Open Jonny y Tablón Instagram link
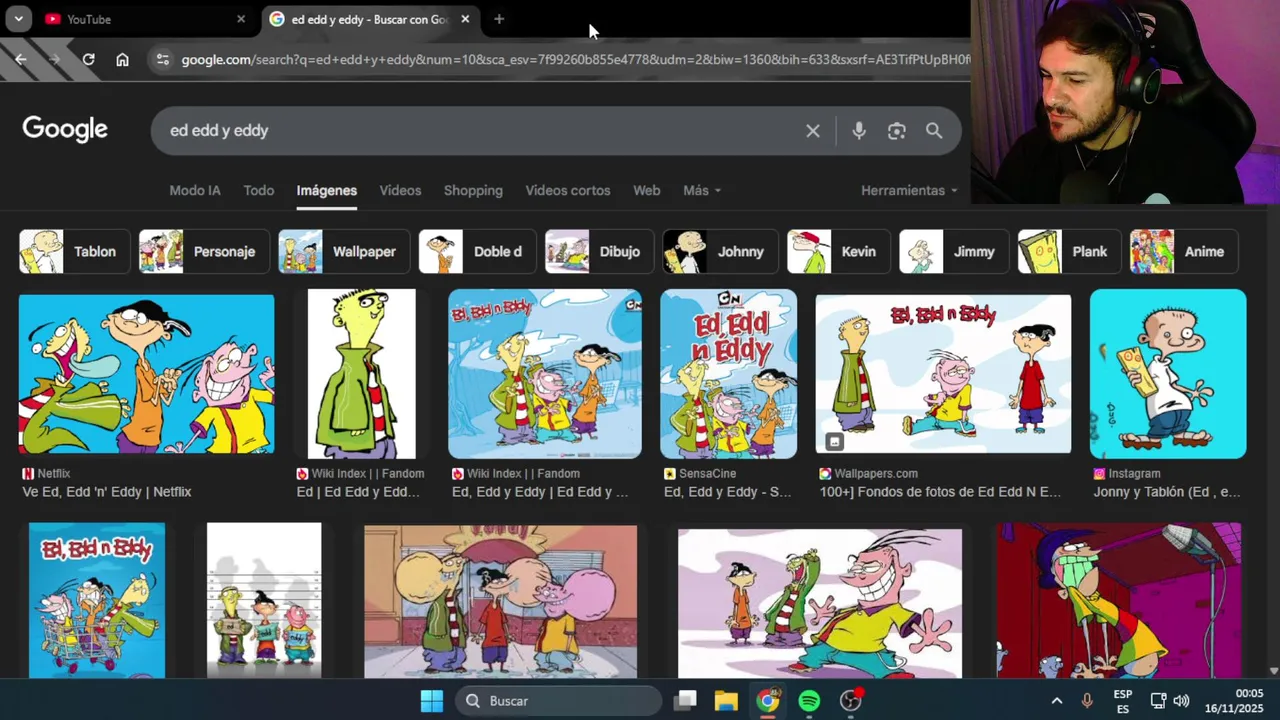This screenshot has width=1280, height=720. [x=1167, y=492]
